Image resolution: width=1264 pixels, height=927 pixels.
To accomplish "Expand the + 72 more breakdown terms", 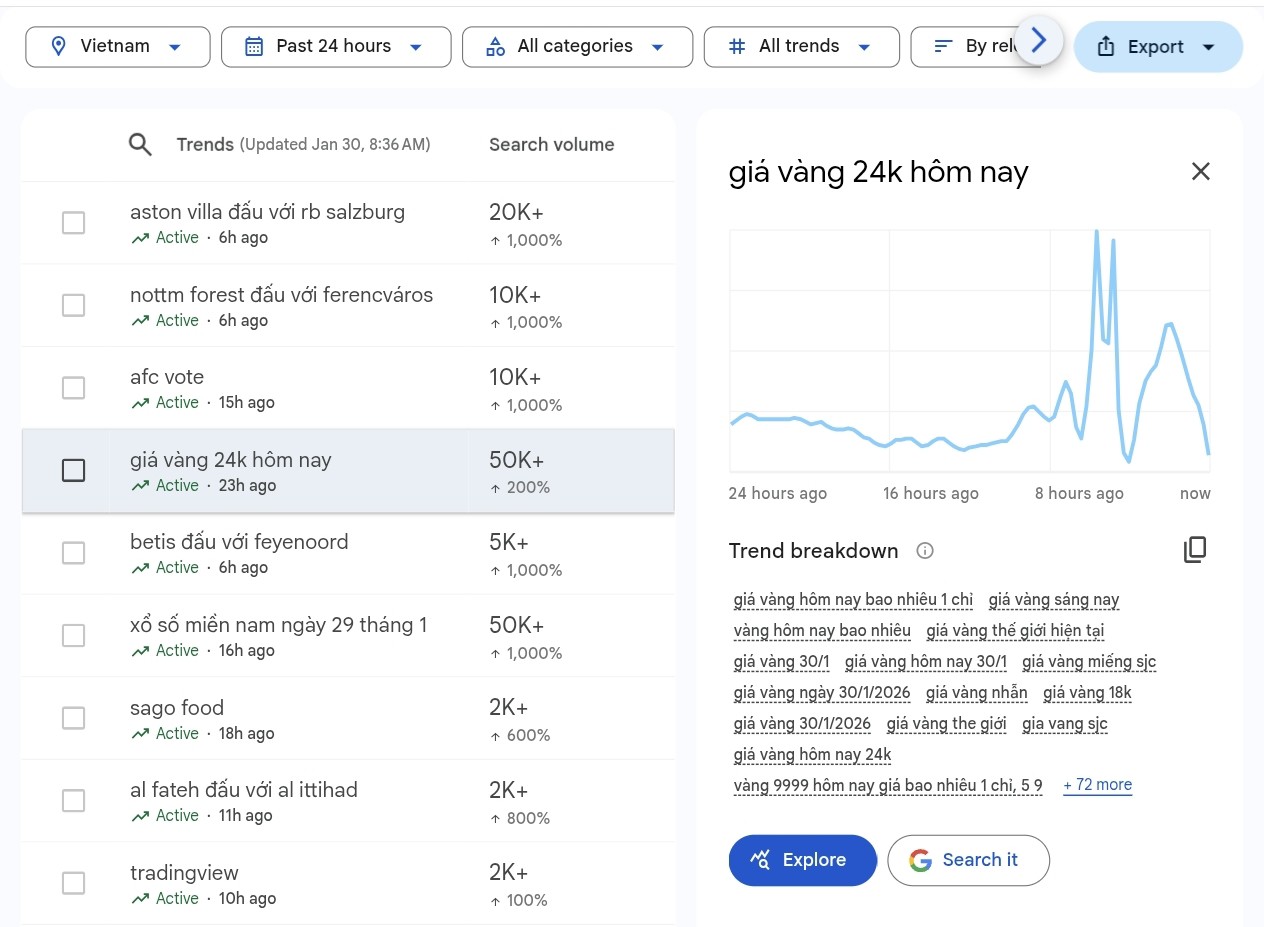I will pos(1096,784).
